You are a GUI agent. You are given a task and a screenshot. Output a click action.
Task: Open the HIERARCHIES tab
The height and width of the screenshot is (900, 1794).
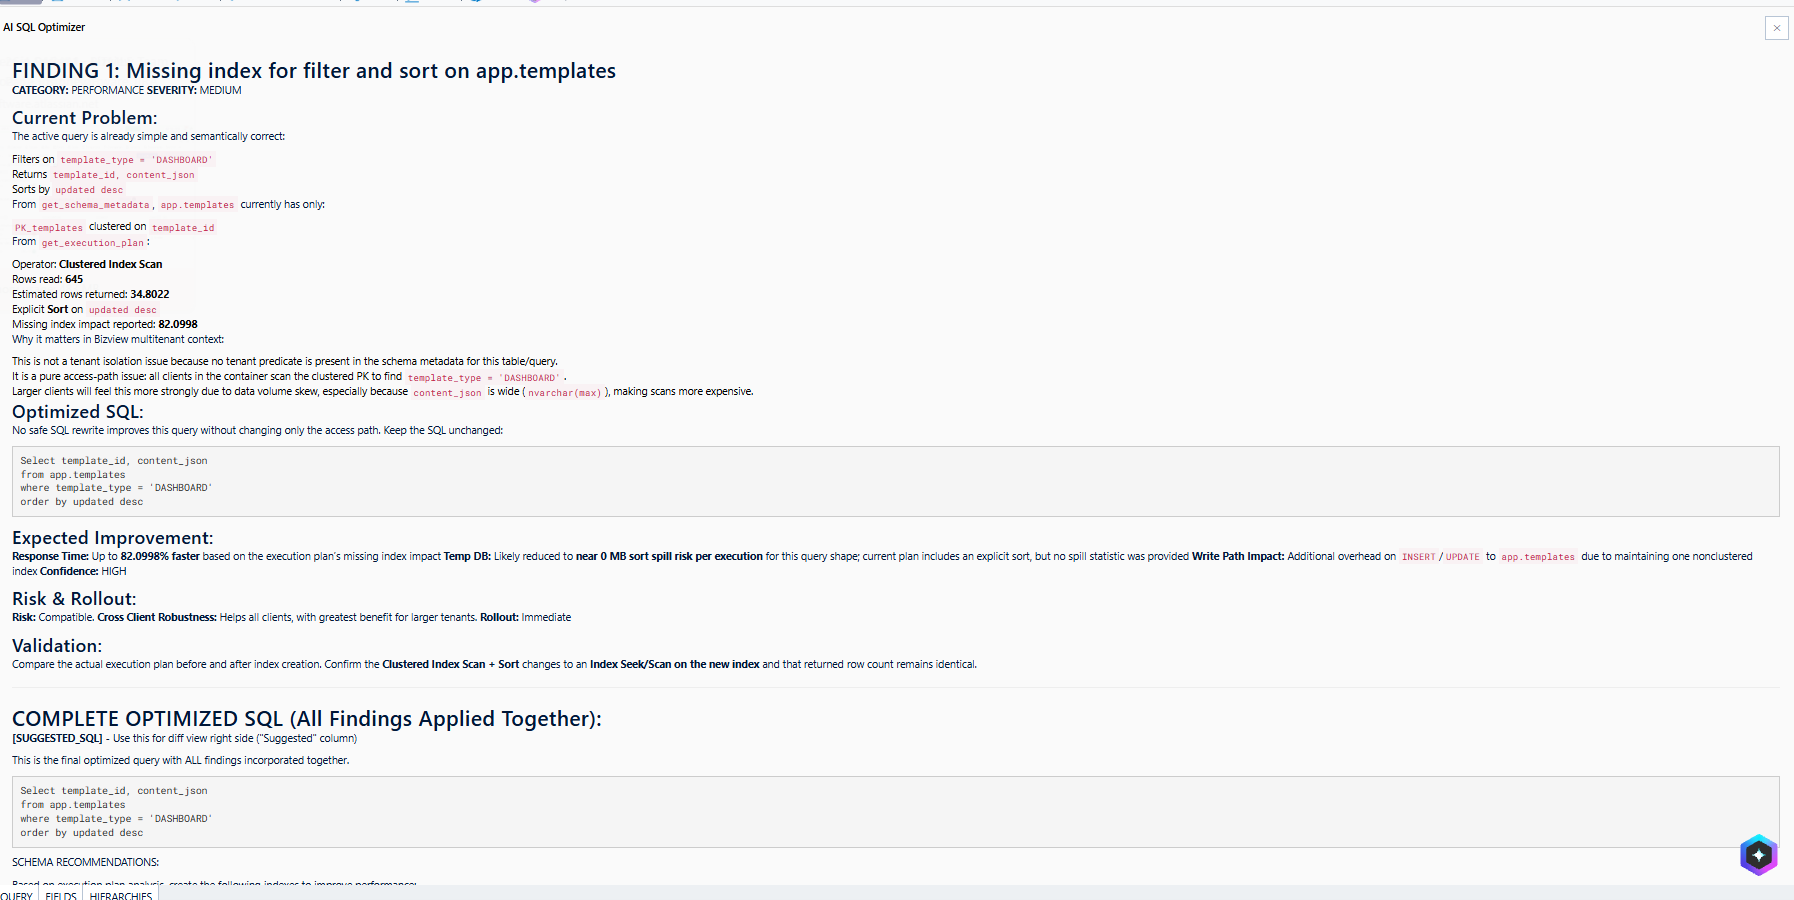coord(121,895)
